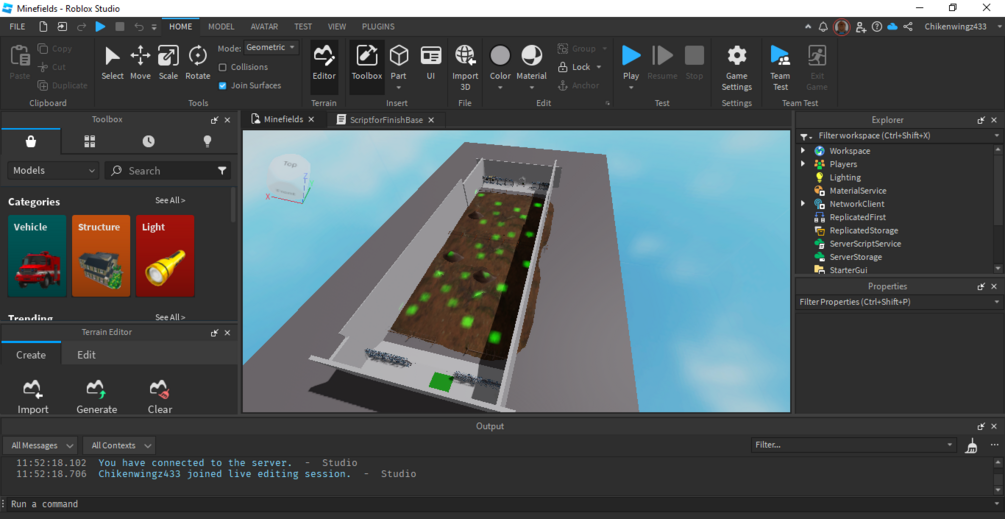Expand the Players tree node
This screenshot has height=519, width=1005.
click(803, 164)
